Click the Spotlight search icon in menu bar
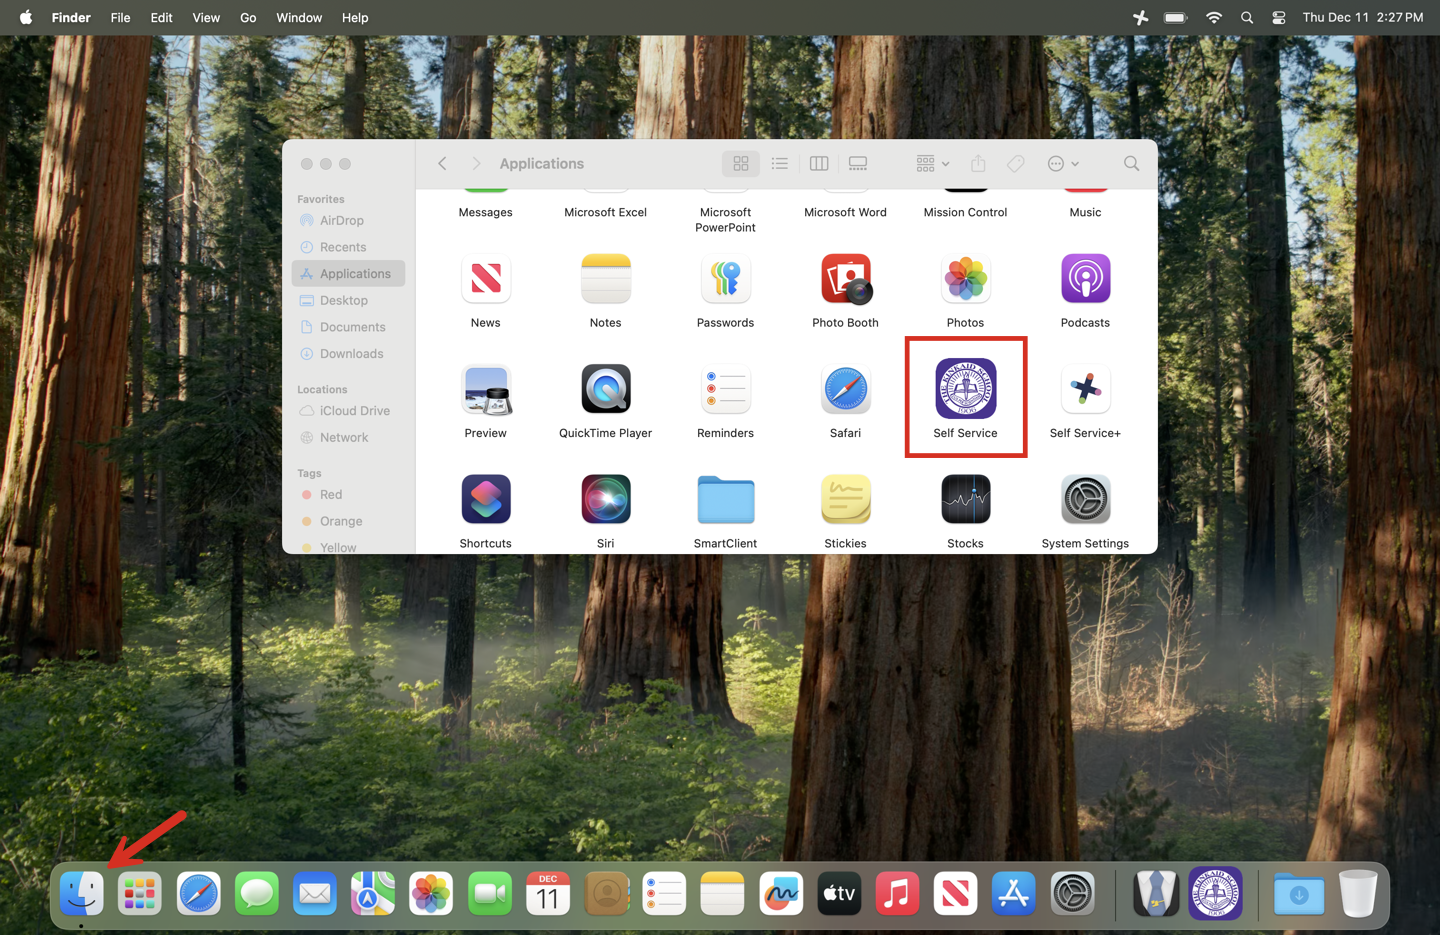Viewport: 1440px width, 935px height. pyautogui.click(x=1247, y=17)
